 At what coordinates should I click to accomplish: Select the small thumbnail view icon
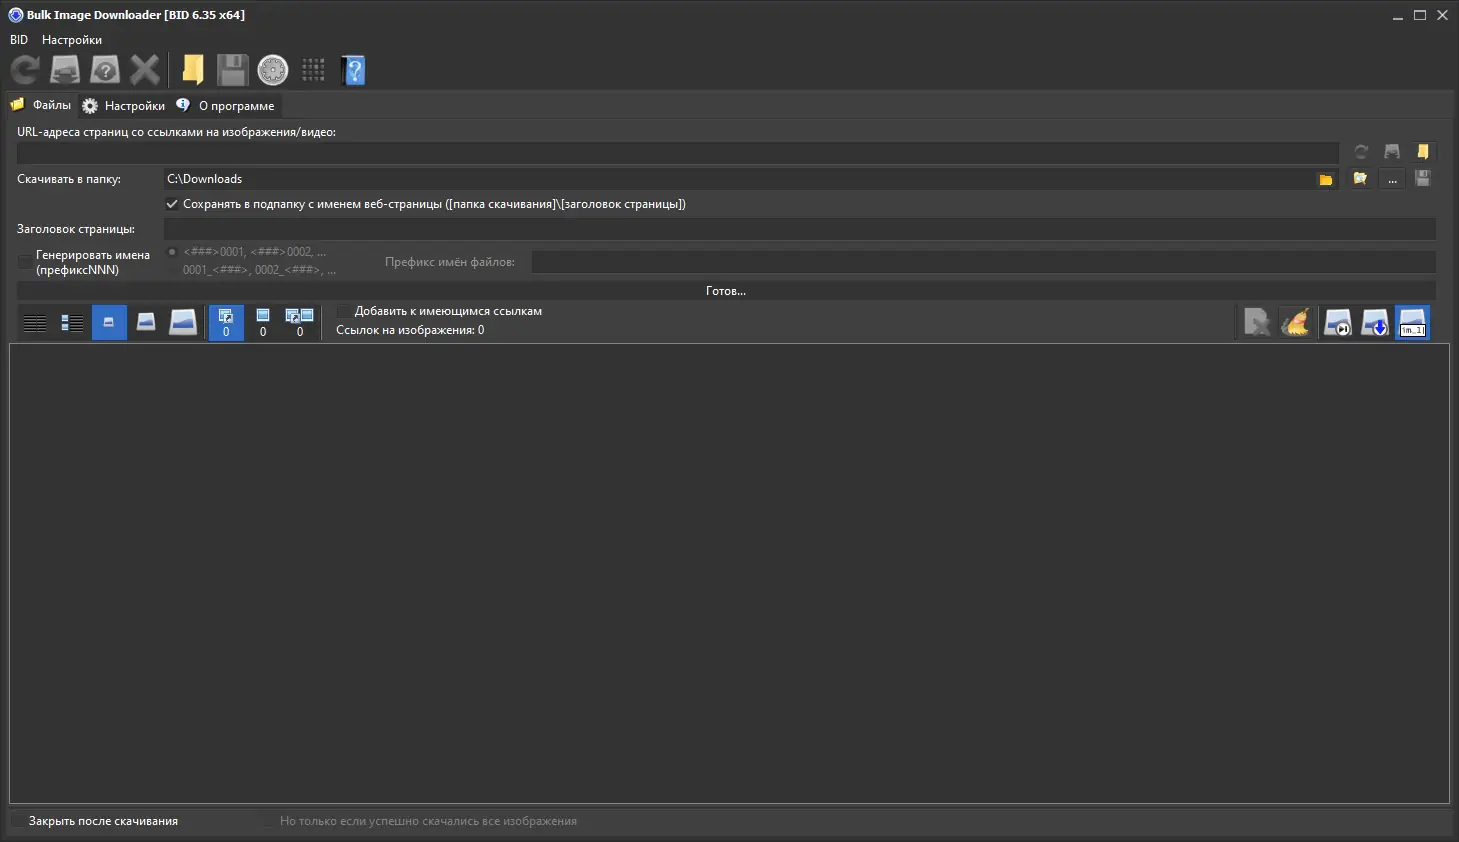pyautogui.click(x=109, y=322)
